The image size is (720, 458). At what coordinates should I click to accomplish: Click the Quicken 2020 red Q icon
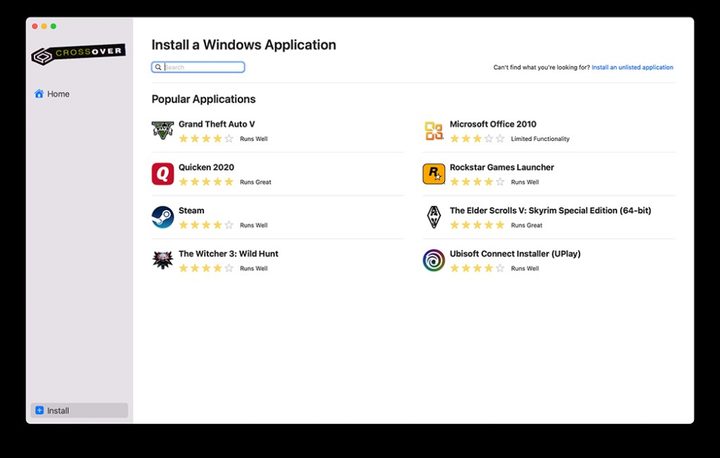[x=162, y=174]
